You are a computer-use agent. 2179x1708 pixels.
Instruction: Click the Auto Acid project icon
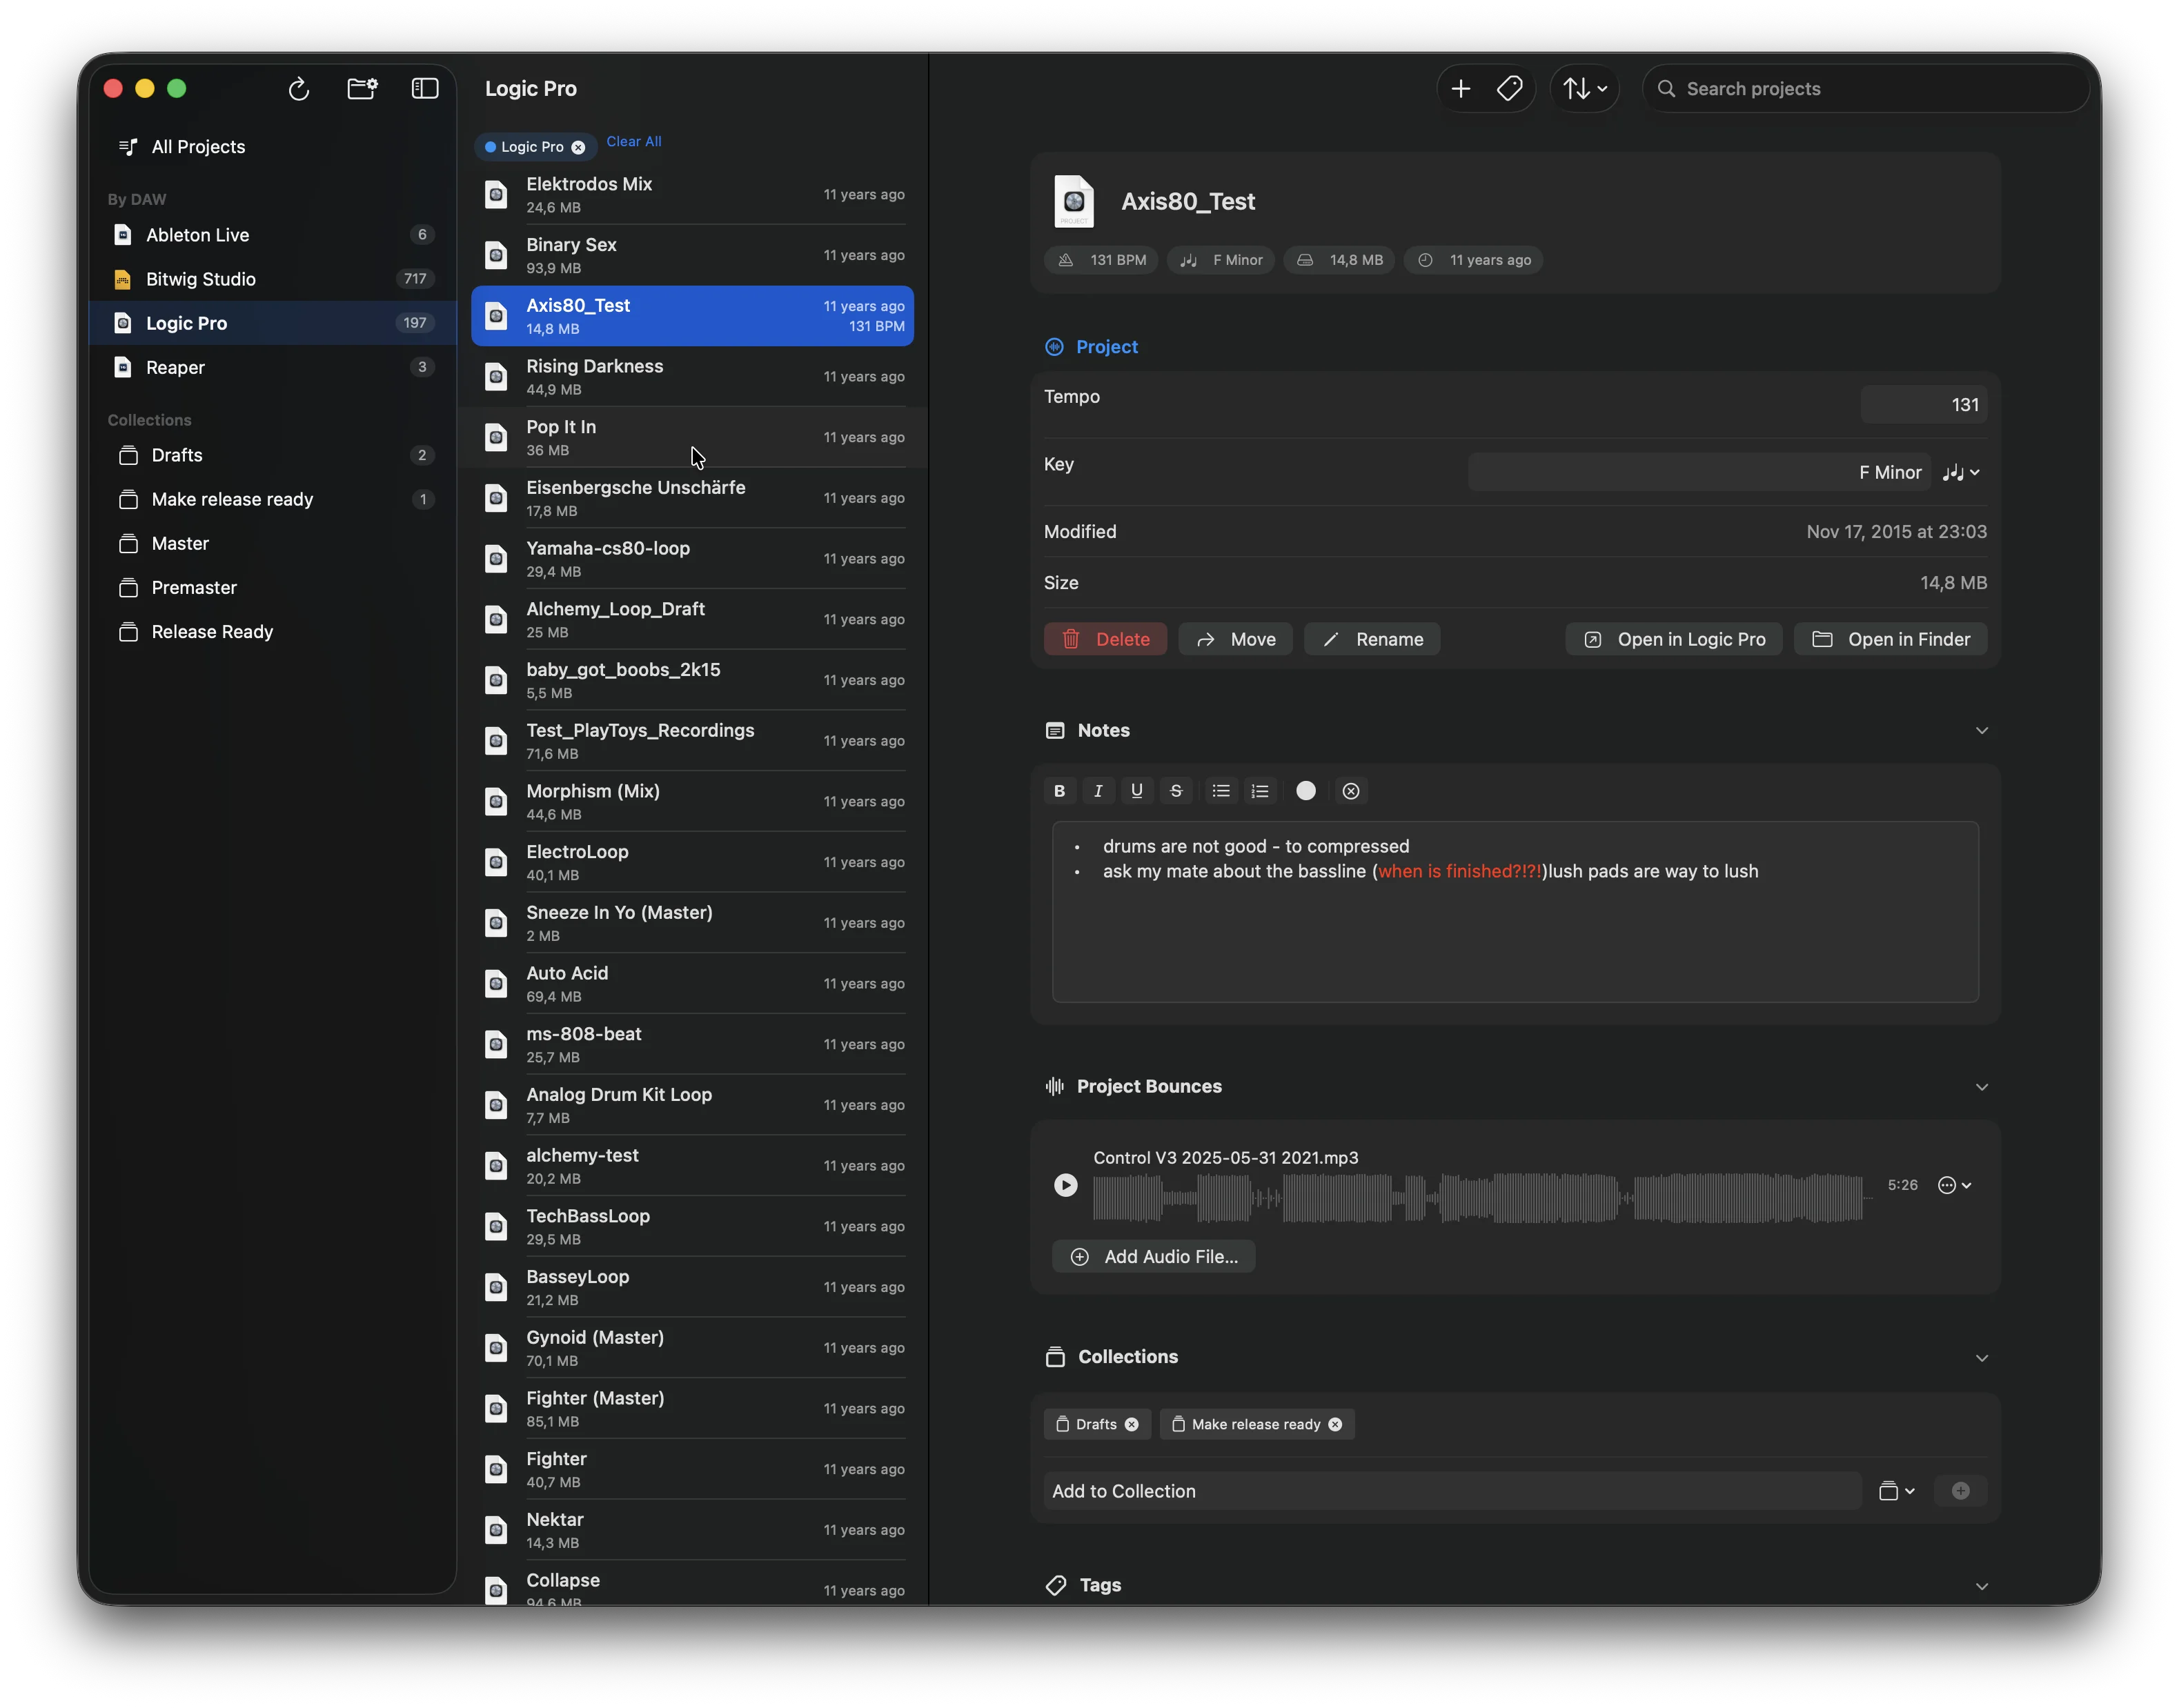496,984
